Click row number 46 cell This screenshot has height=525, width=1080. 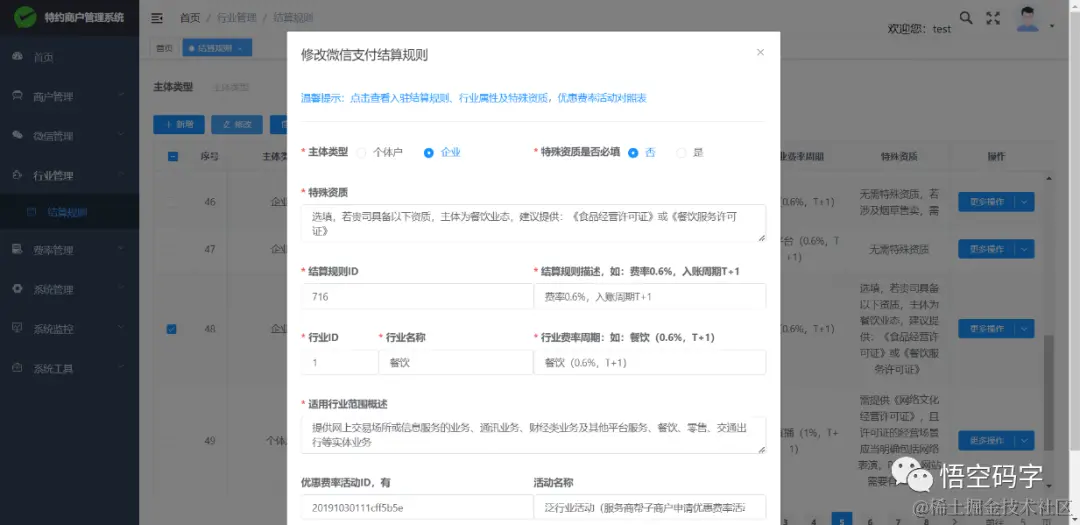point(209,202)
